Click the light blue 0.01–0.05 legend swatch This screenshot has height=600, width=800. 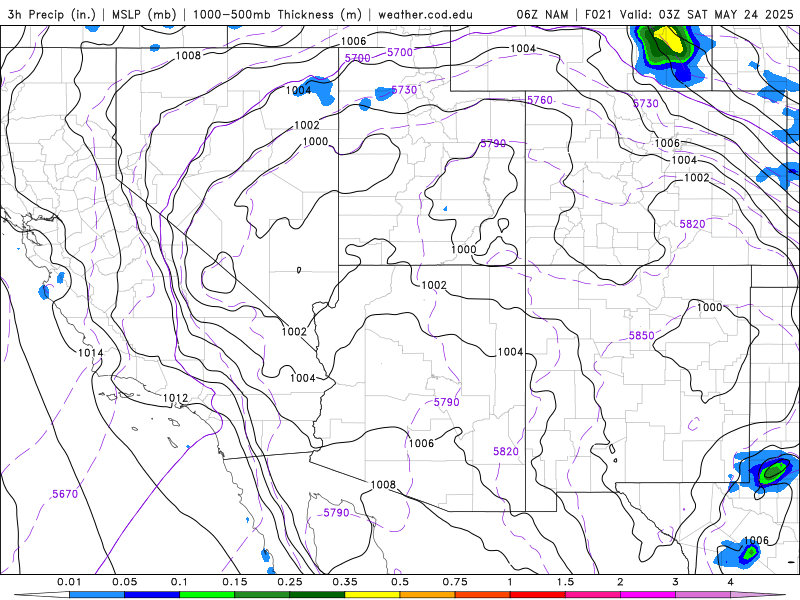(97, 595)
